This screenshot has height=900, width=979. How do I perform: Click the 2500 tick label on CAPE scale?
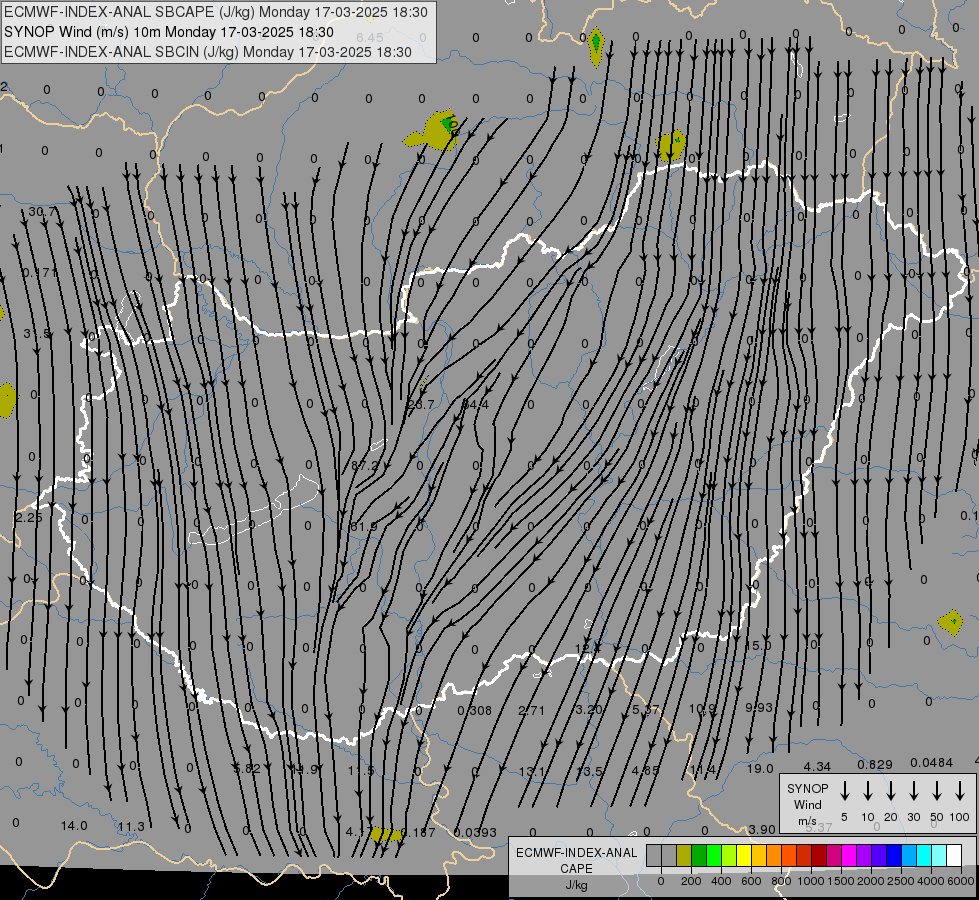[900, 881]
